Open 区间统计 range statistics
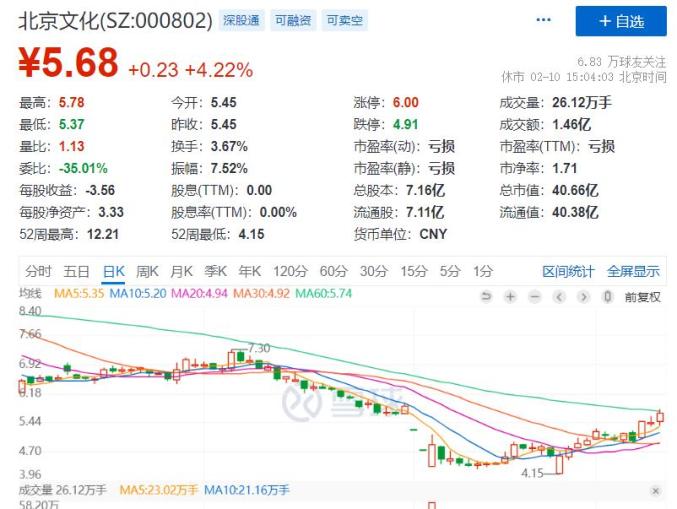Viewport: 677px width, 509px height. (x=568, y=272)
